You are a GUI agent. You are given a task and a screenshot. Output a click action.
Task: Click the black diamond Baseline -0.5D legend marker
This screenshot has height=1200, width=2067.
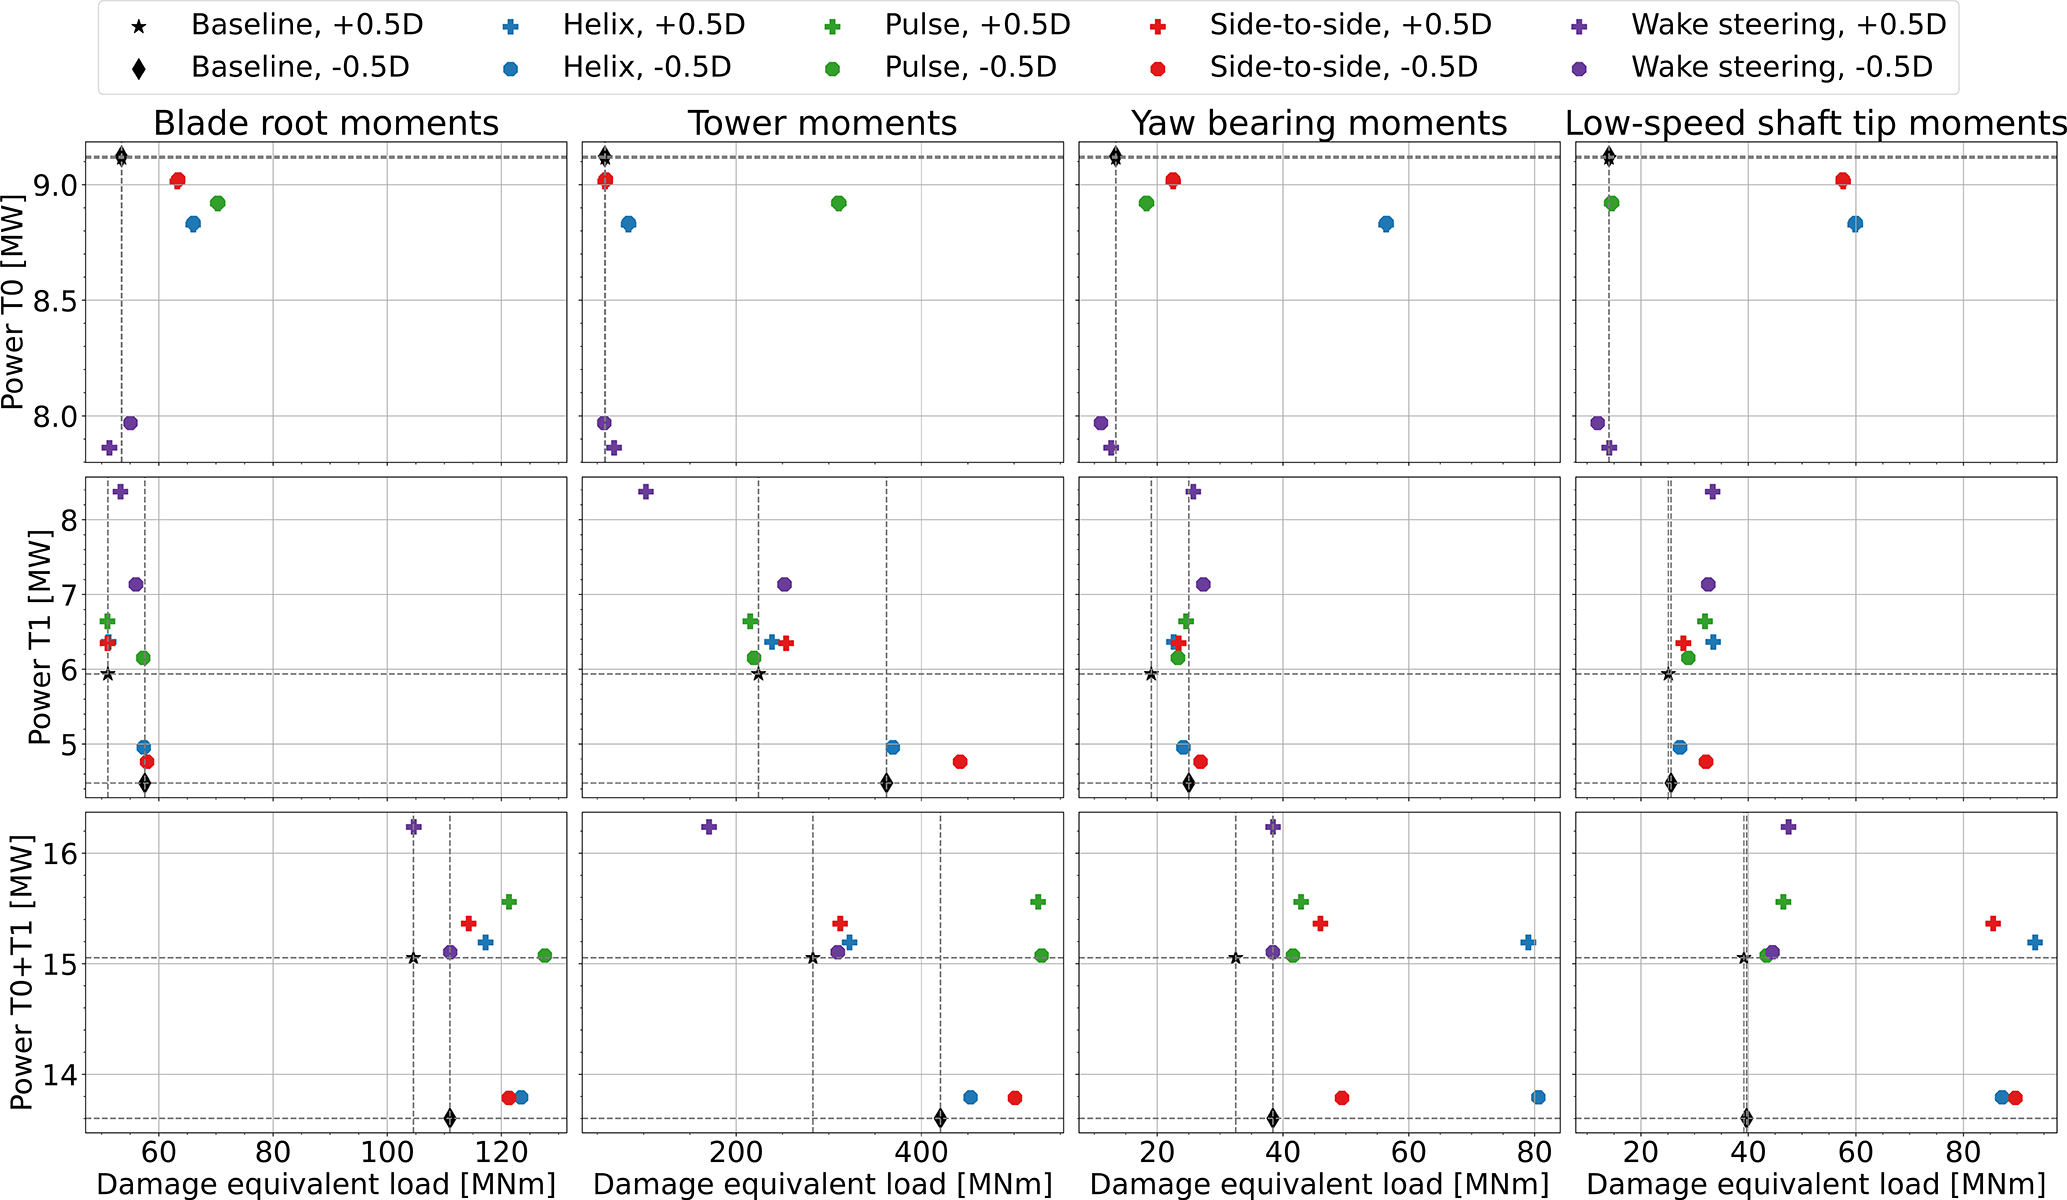click(139, 69)
